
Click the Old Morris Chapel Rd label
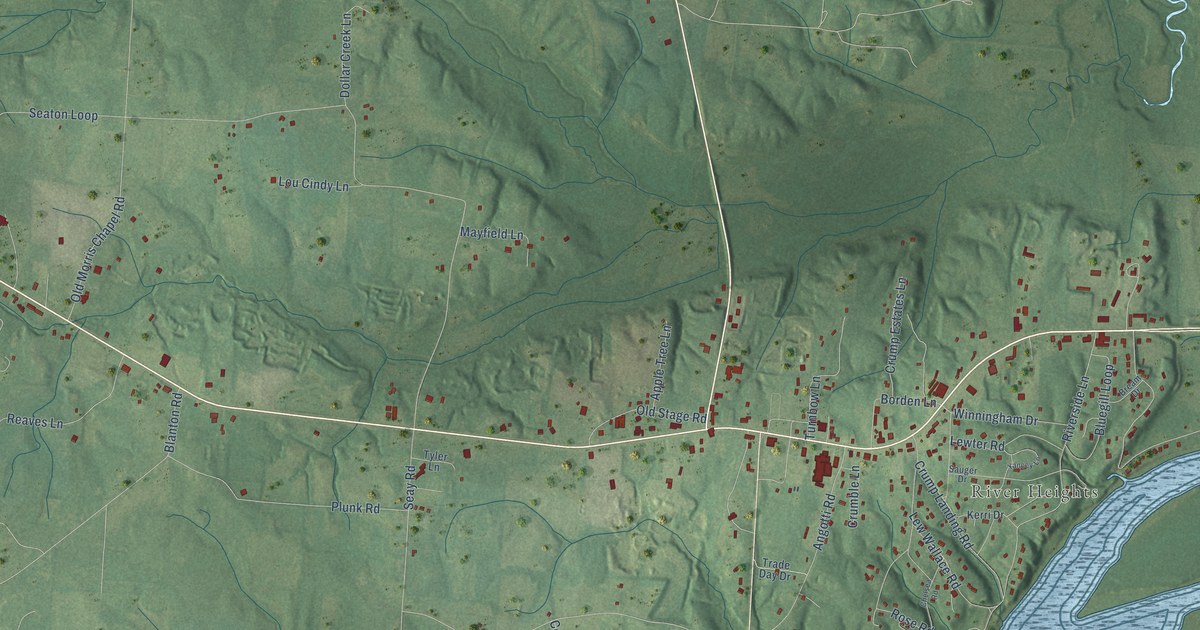97,250
